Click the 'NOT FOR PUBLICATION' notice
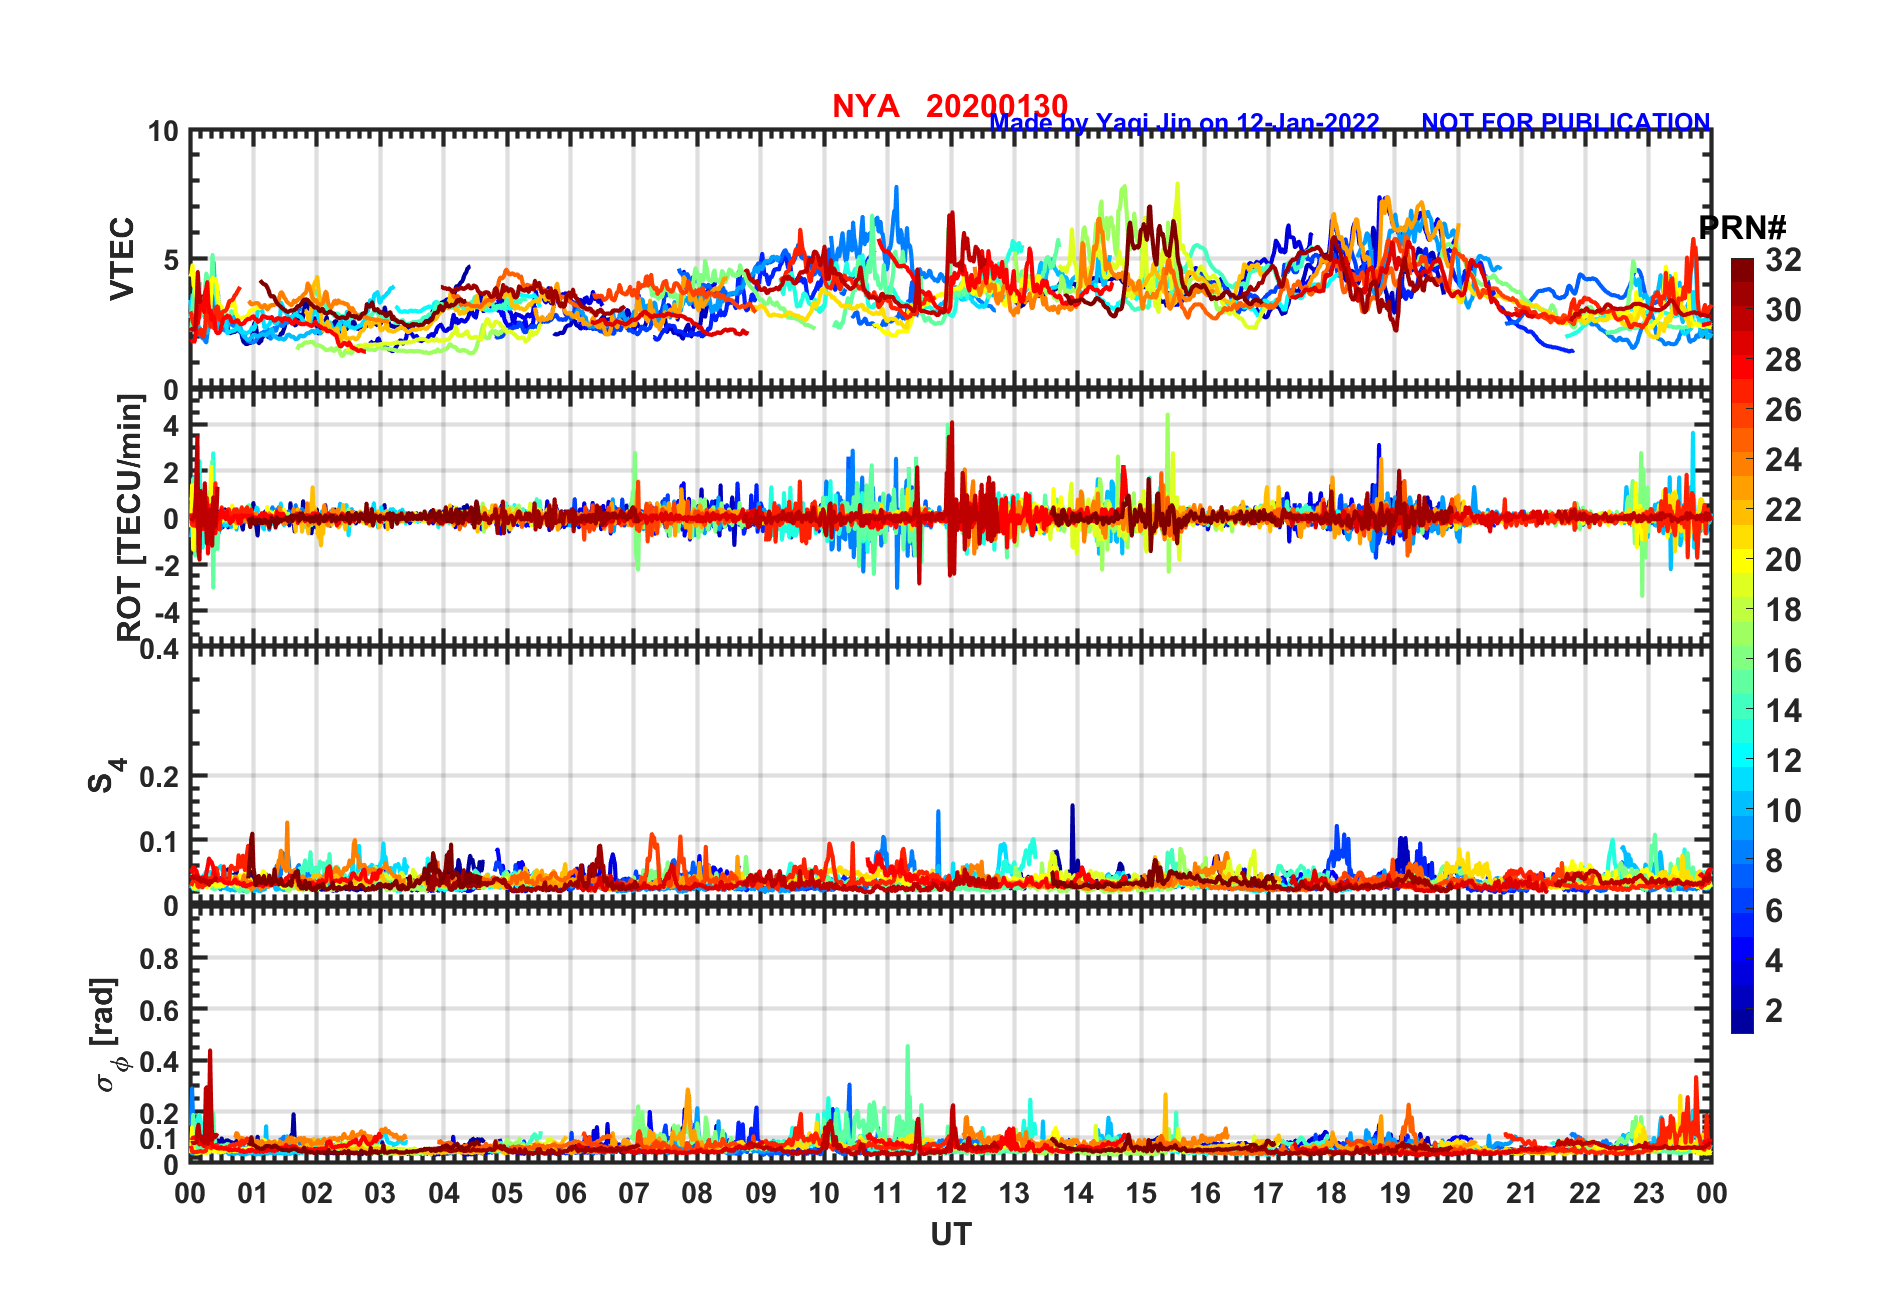Image resolution: width=1902 pixels, height=1292 pixels. (x=1566, y=122)
